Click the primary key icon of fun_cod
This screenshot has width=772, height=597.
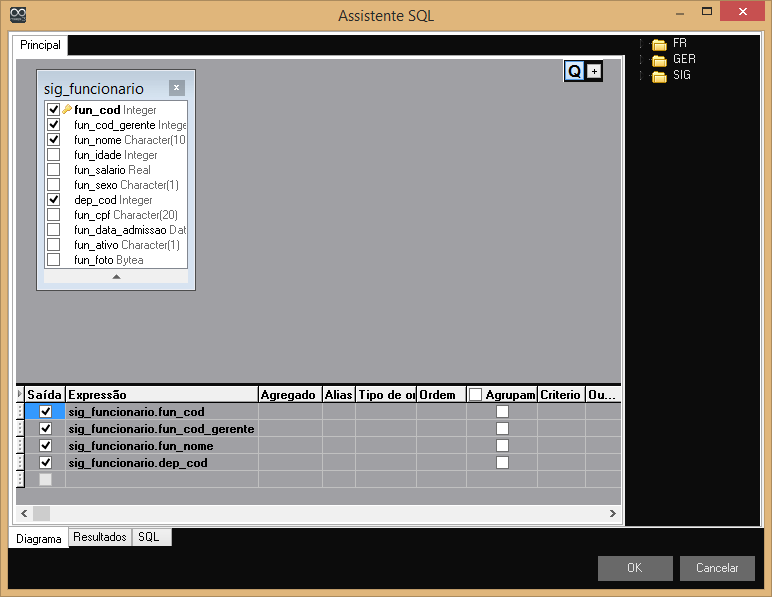(x=67, y=110)
